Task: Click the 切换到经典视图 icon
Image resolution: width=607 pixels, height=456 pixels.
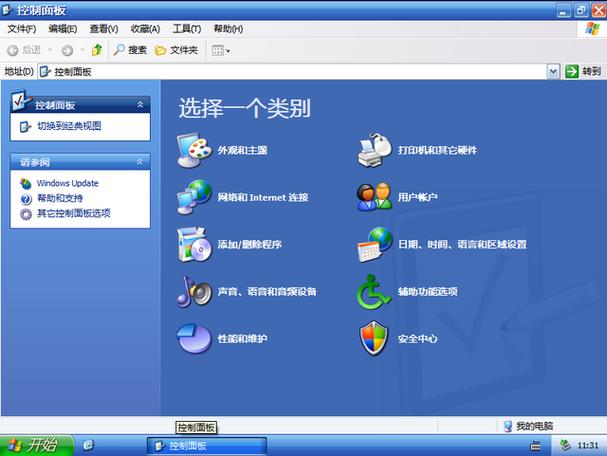Action: coord(25,127)
